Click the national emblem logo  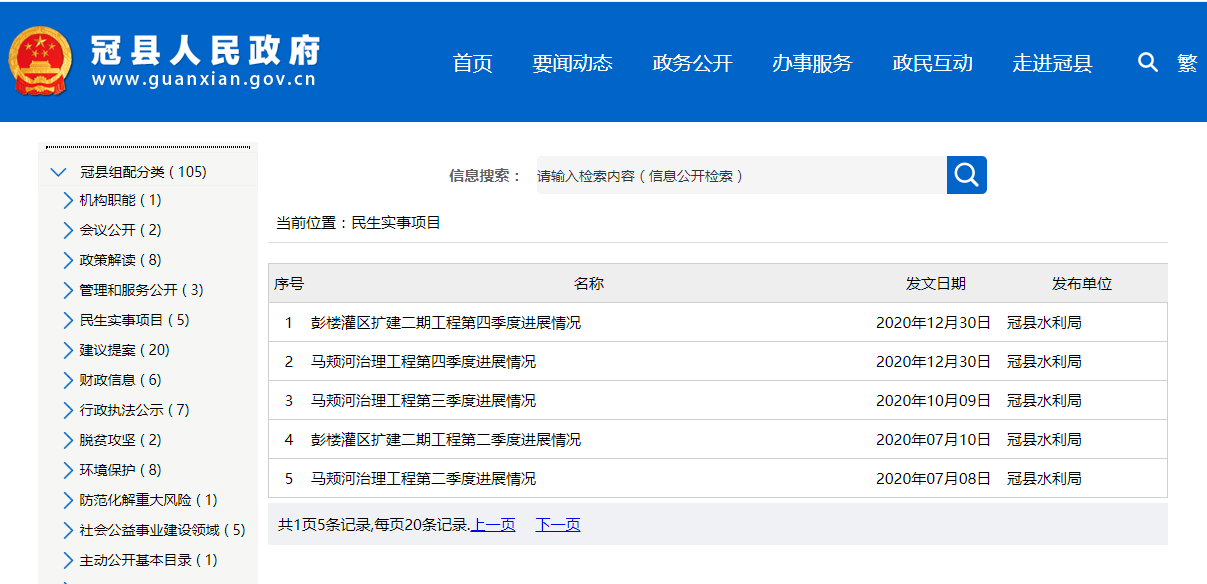41,61
